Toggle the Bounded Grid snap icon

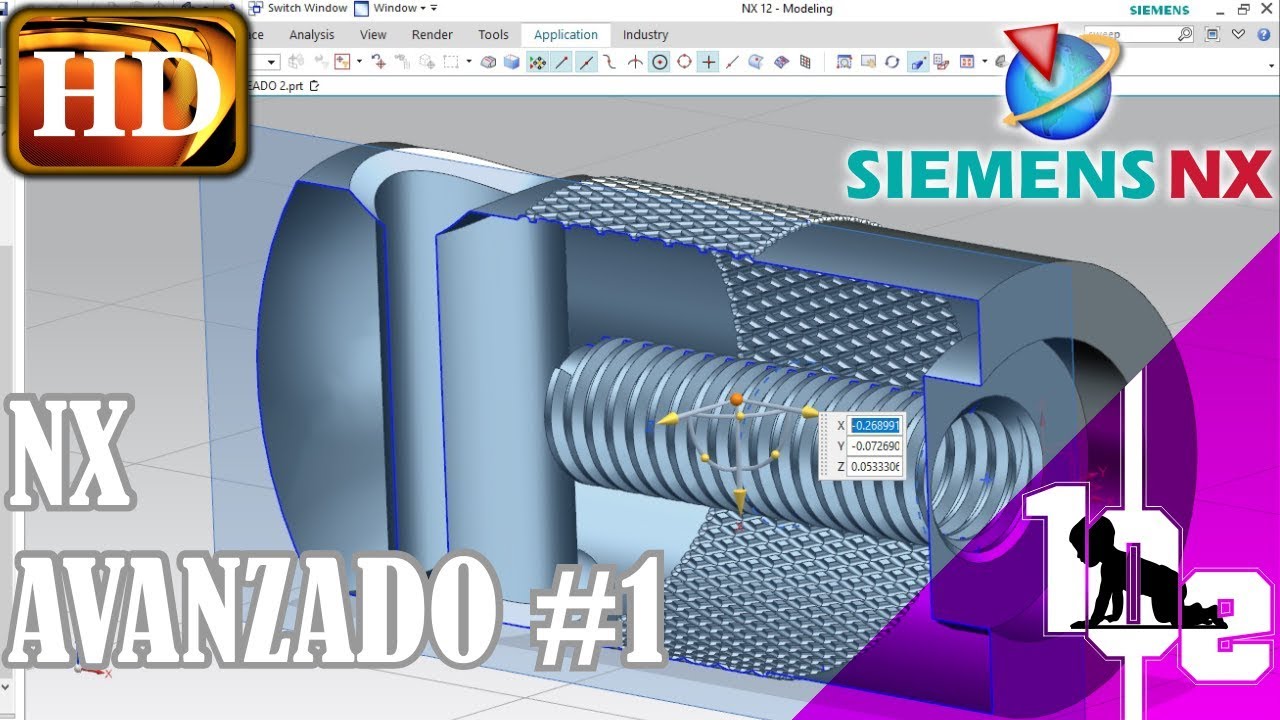(805, 62)
